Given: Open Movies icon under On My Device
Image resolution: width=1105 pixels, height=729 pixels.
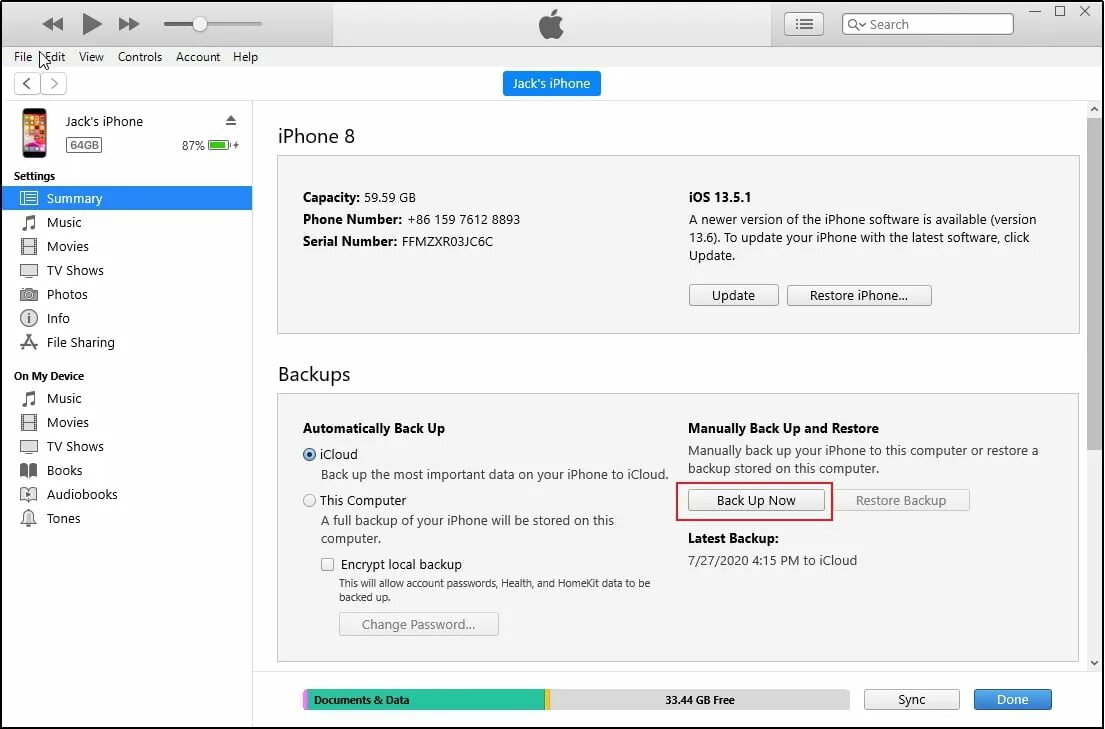Looking at the screenshot, I should 29,423.
